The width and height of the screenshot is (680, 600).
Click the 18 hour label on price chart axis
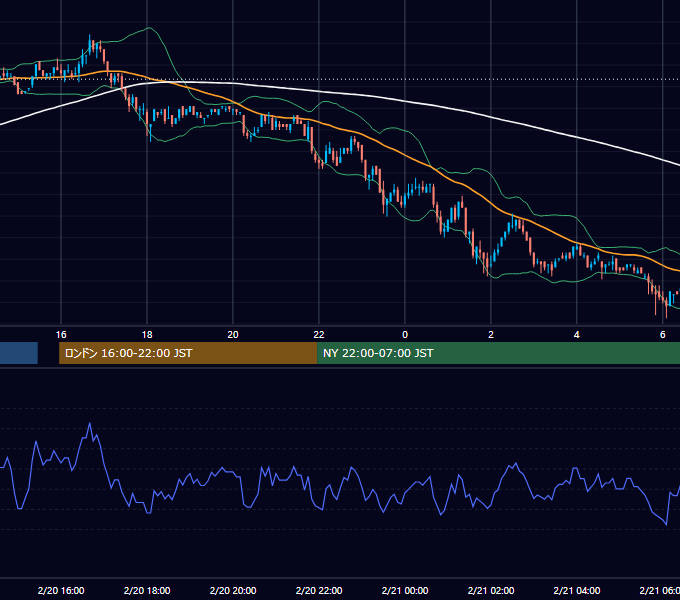tap(147, 335)
